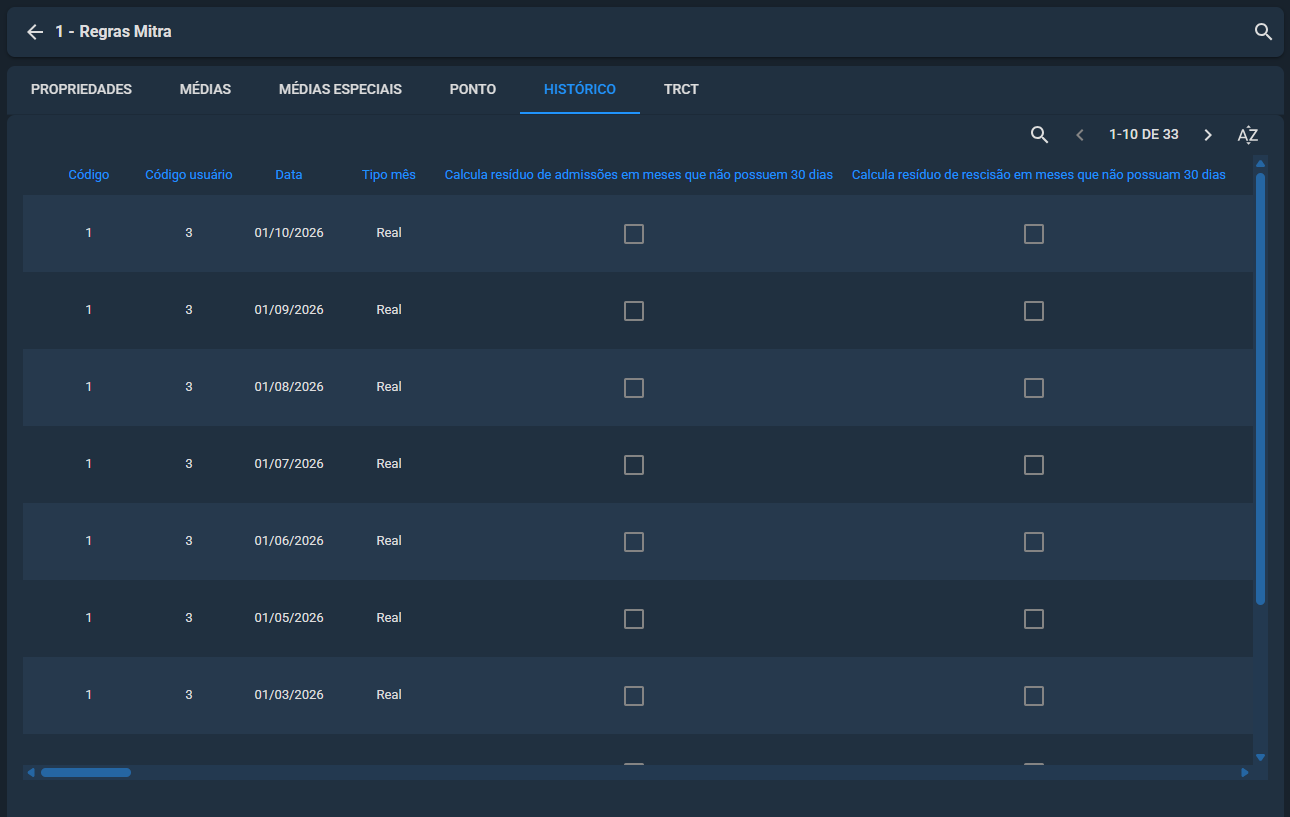
Task: Click the rescisão residue column header
Action: [1039, 175]
